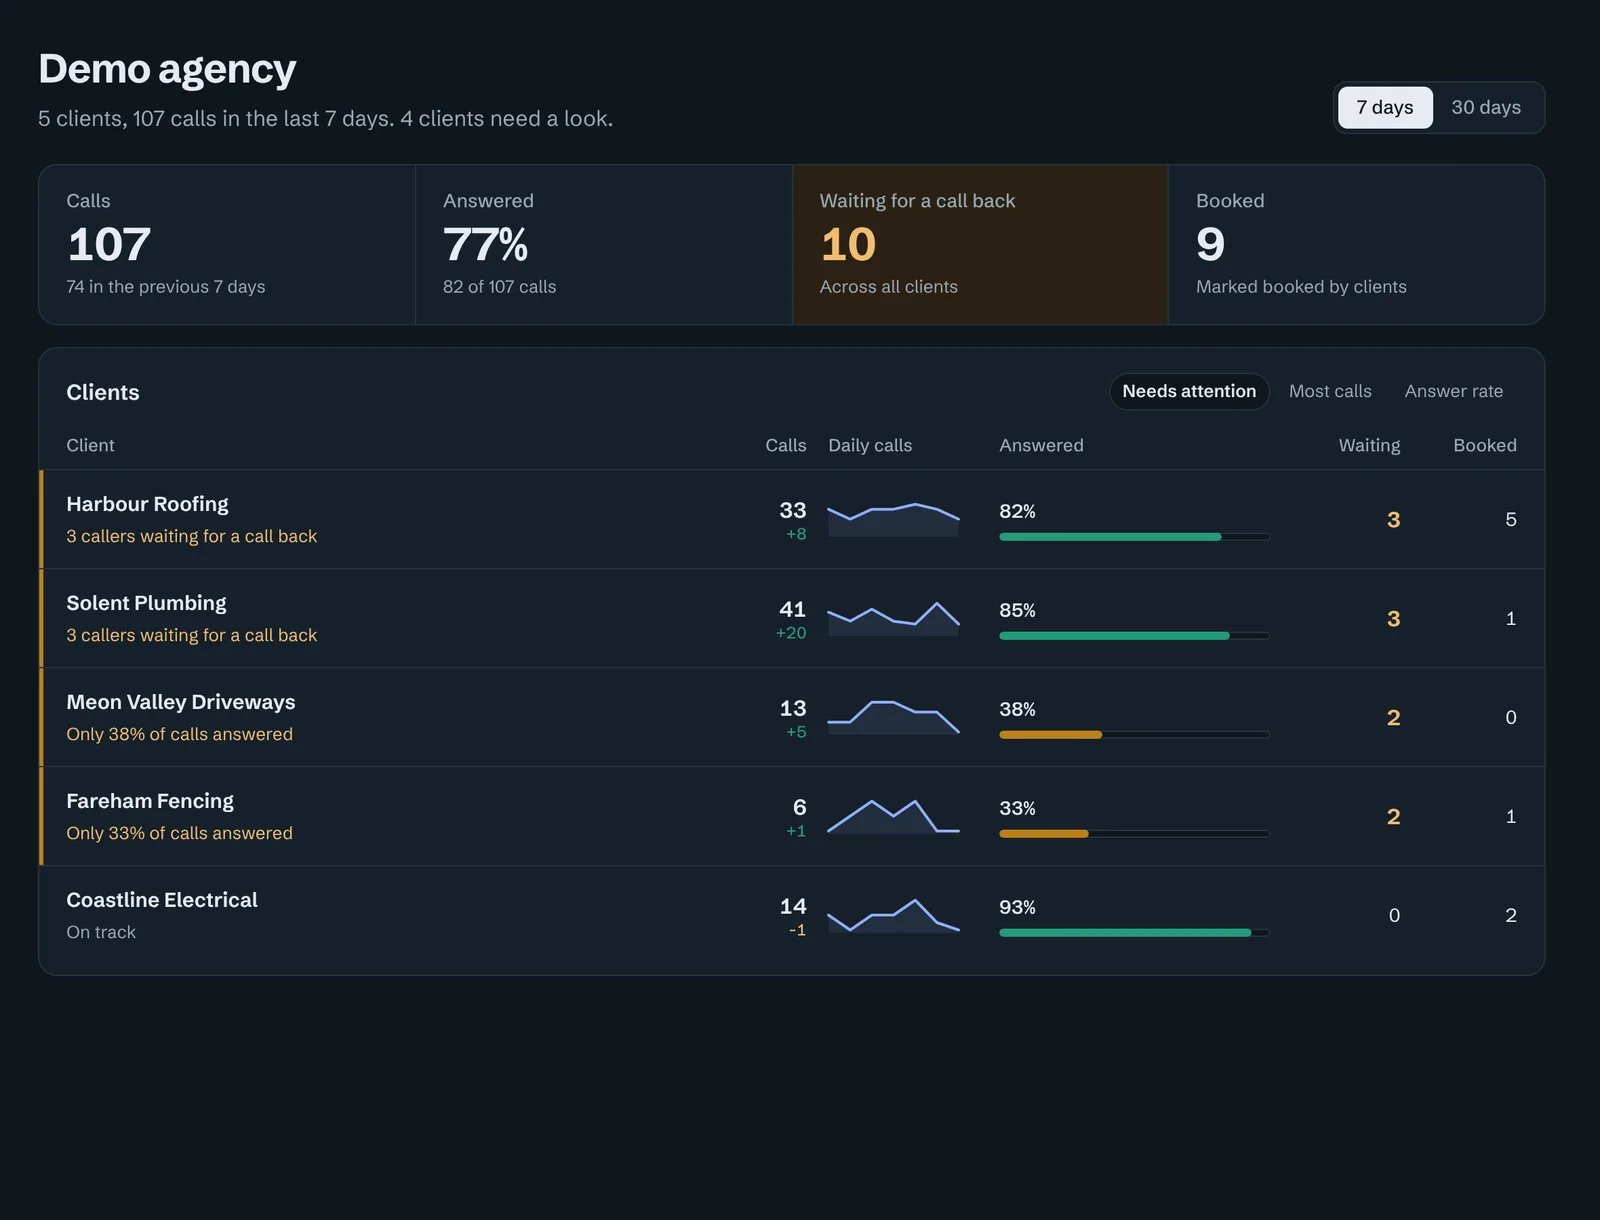The image size is (1600, 1220).
Task: Open the Answered 77% summary card
Action: [x=604, y=244]
